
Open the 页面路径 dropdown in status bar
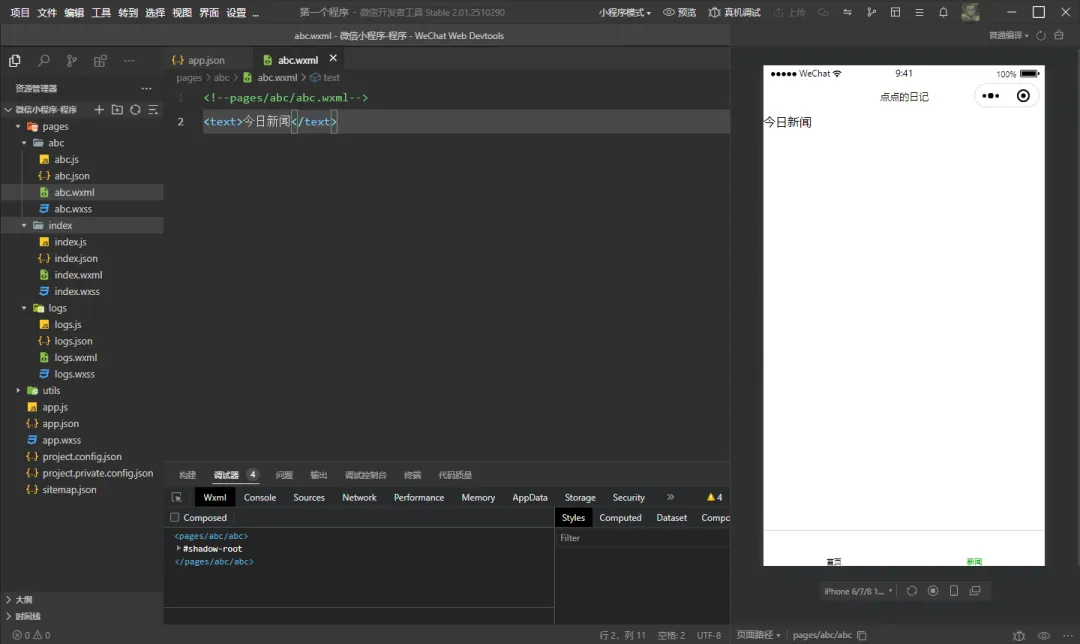(758, 635)
